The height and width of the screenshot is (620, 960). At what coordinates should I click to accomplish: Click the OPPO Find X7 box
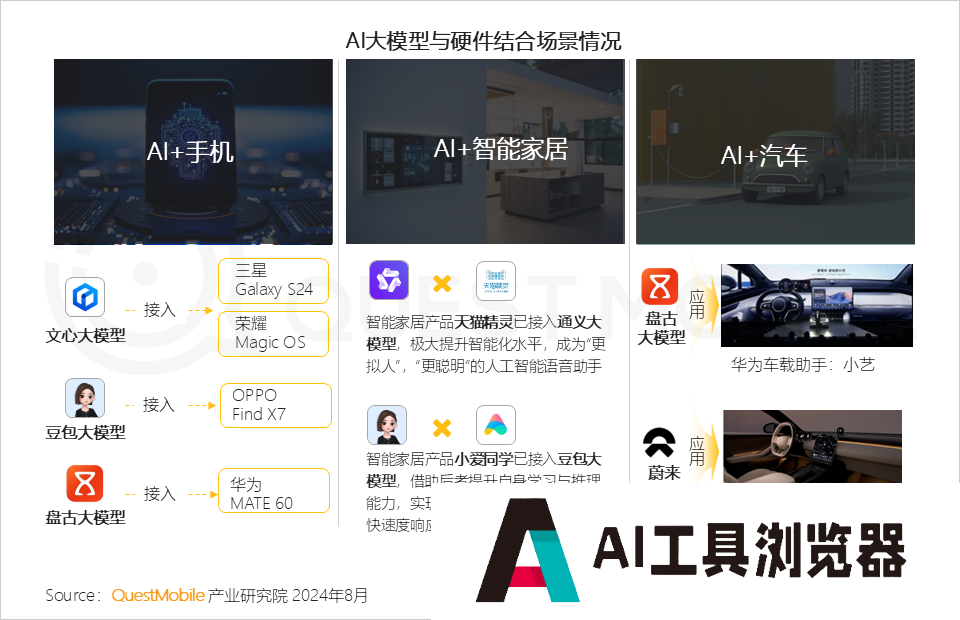[x=275, y=405]
